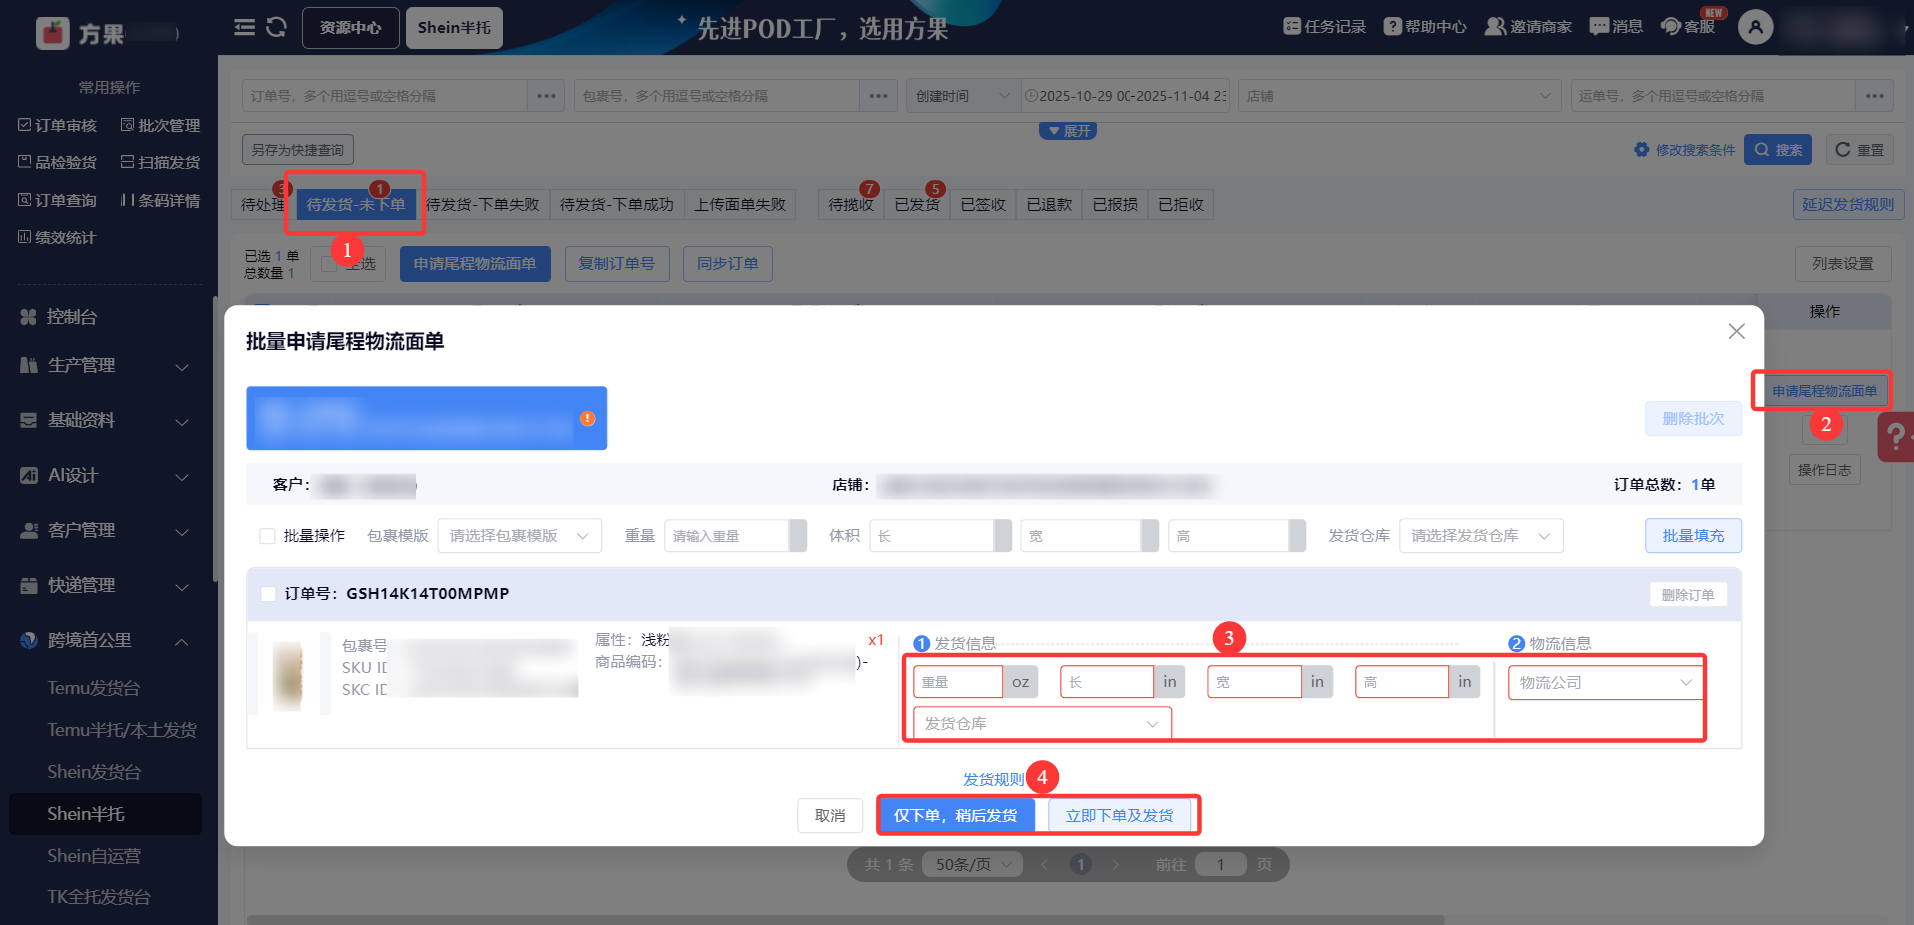The width and height of the screenshot is (1914, 925).
Task: Open 帮助中心 help center
Action: point(1425,27)
